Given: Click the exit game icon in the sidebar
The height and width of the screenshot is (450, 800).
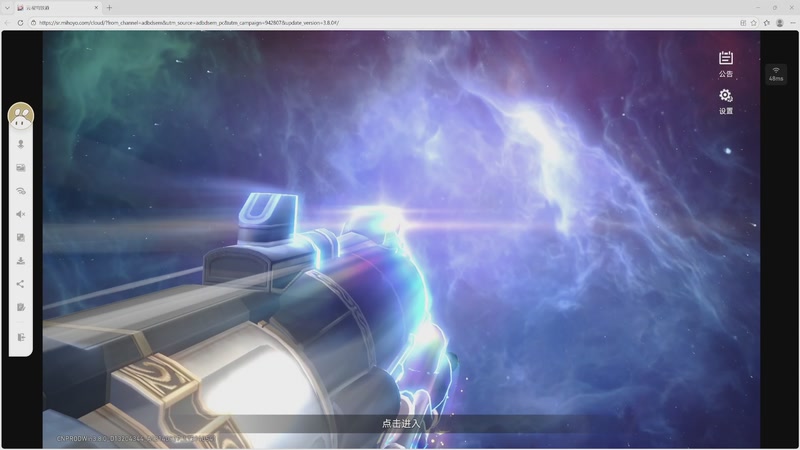Looking at the screenshot, I should tap(21, 337).
